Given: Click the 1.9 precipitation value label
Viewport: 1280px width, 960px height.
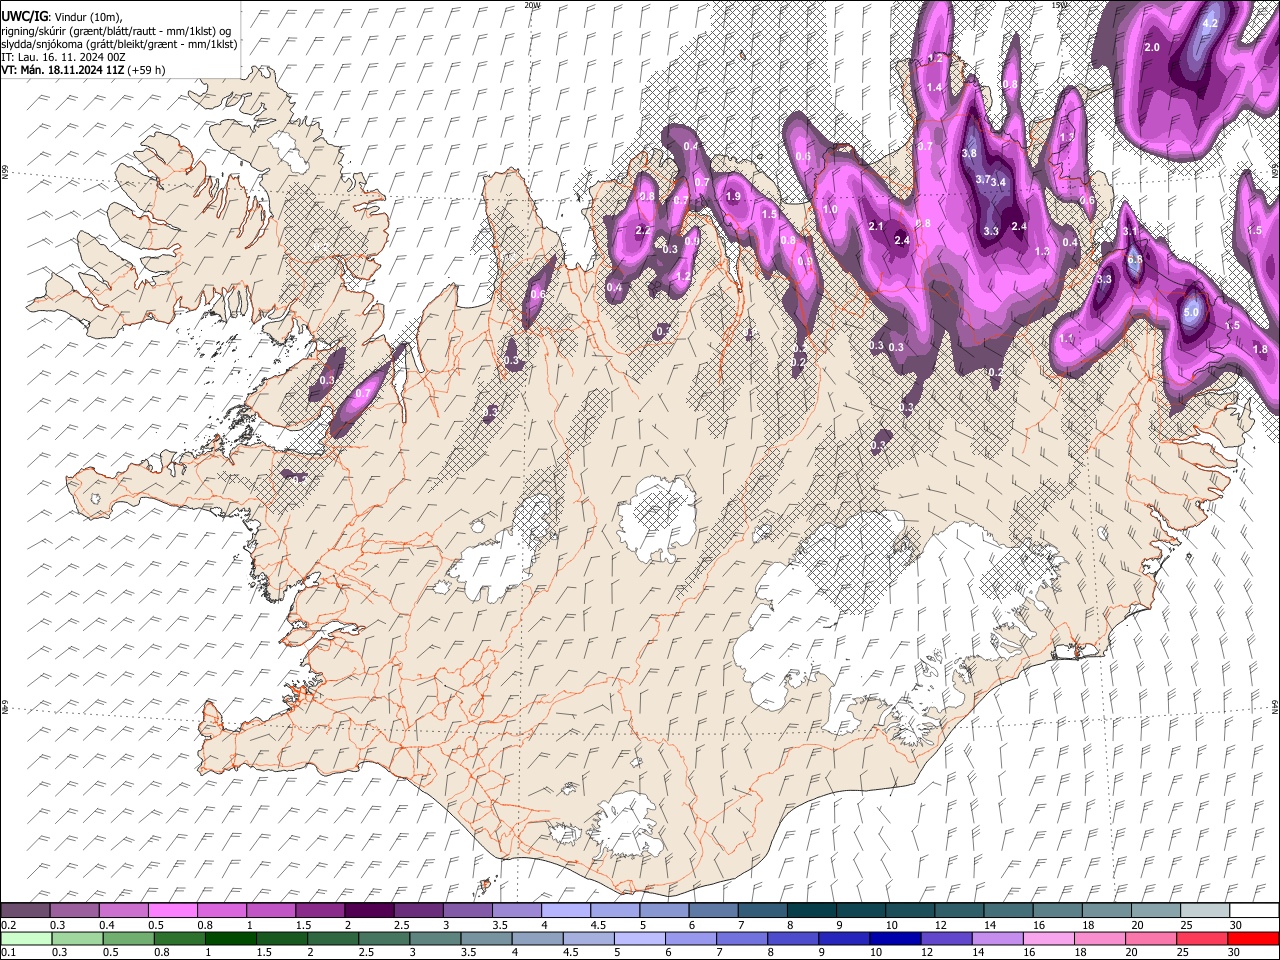Looking at the screenshot, I should pyautogui.click(x=733, y=197).
